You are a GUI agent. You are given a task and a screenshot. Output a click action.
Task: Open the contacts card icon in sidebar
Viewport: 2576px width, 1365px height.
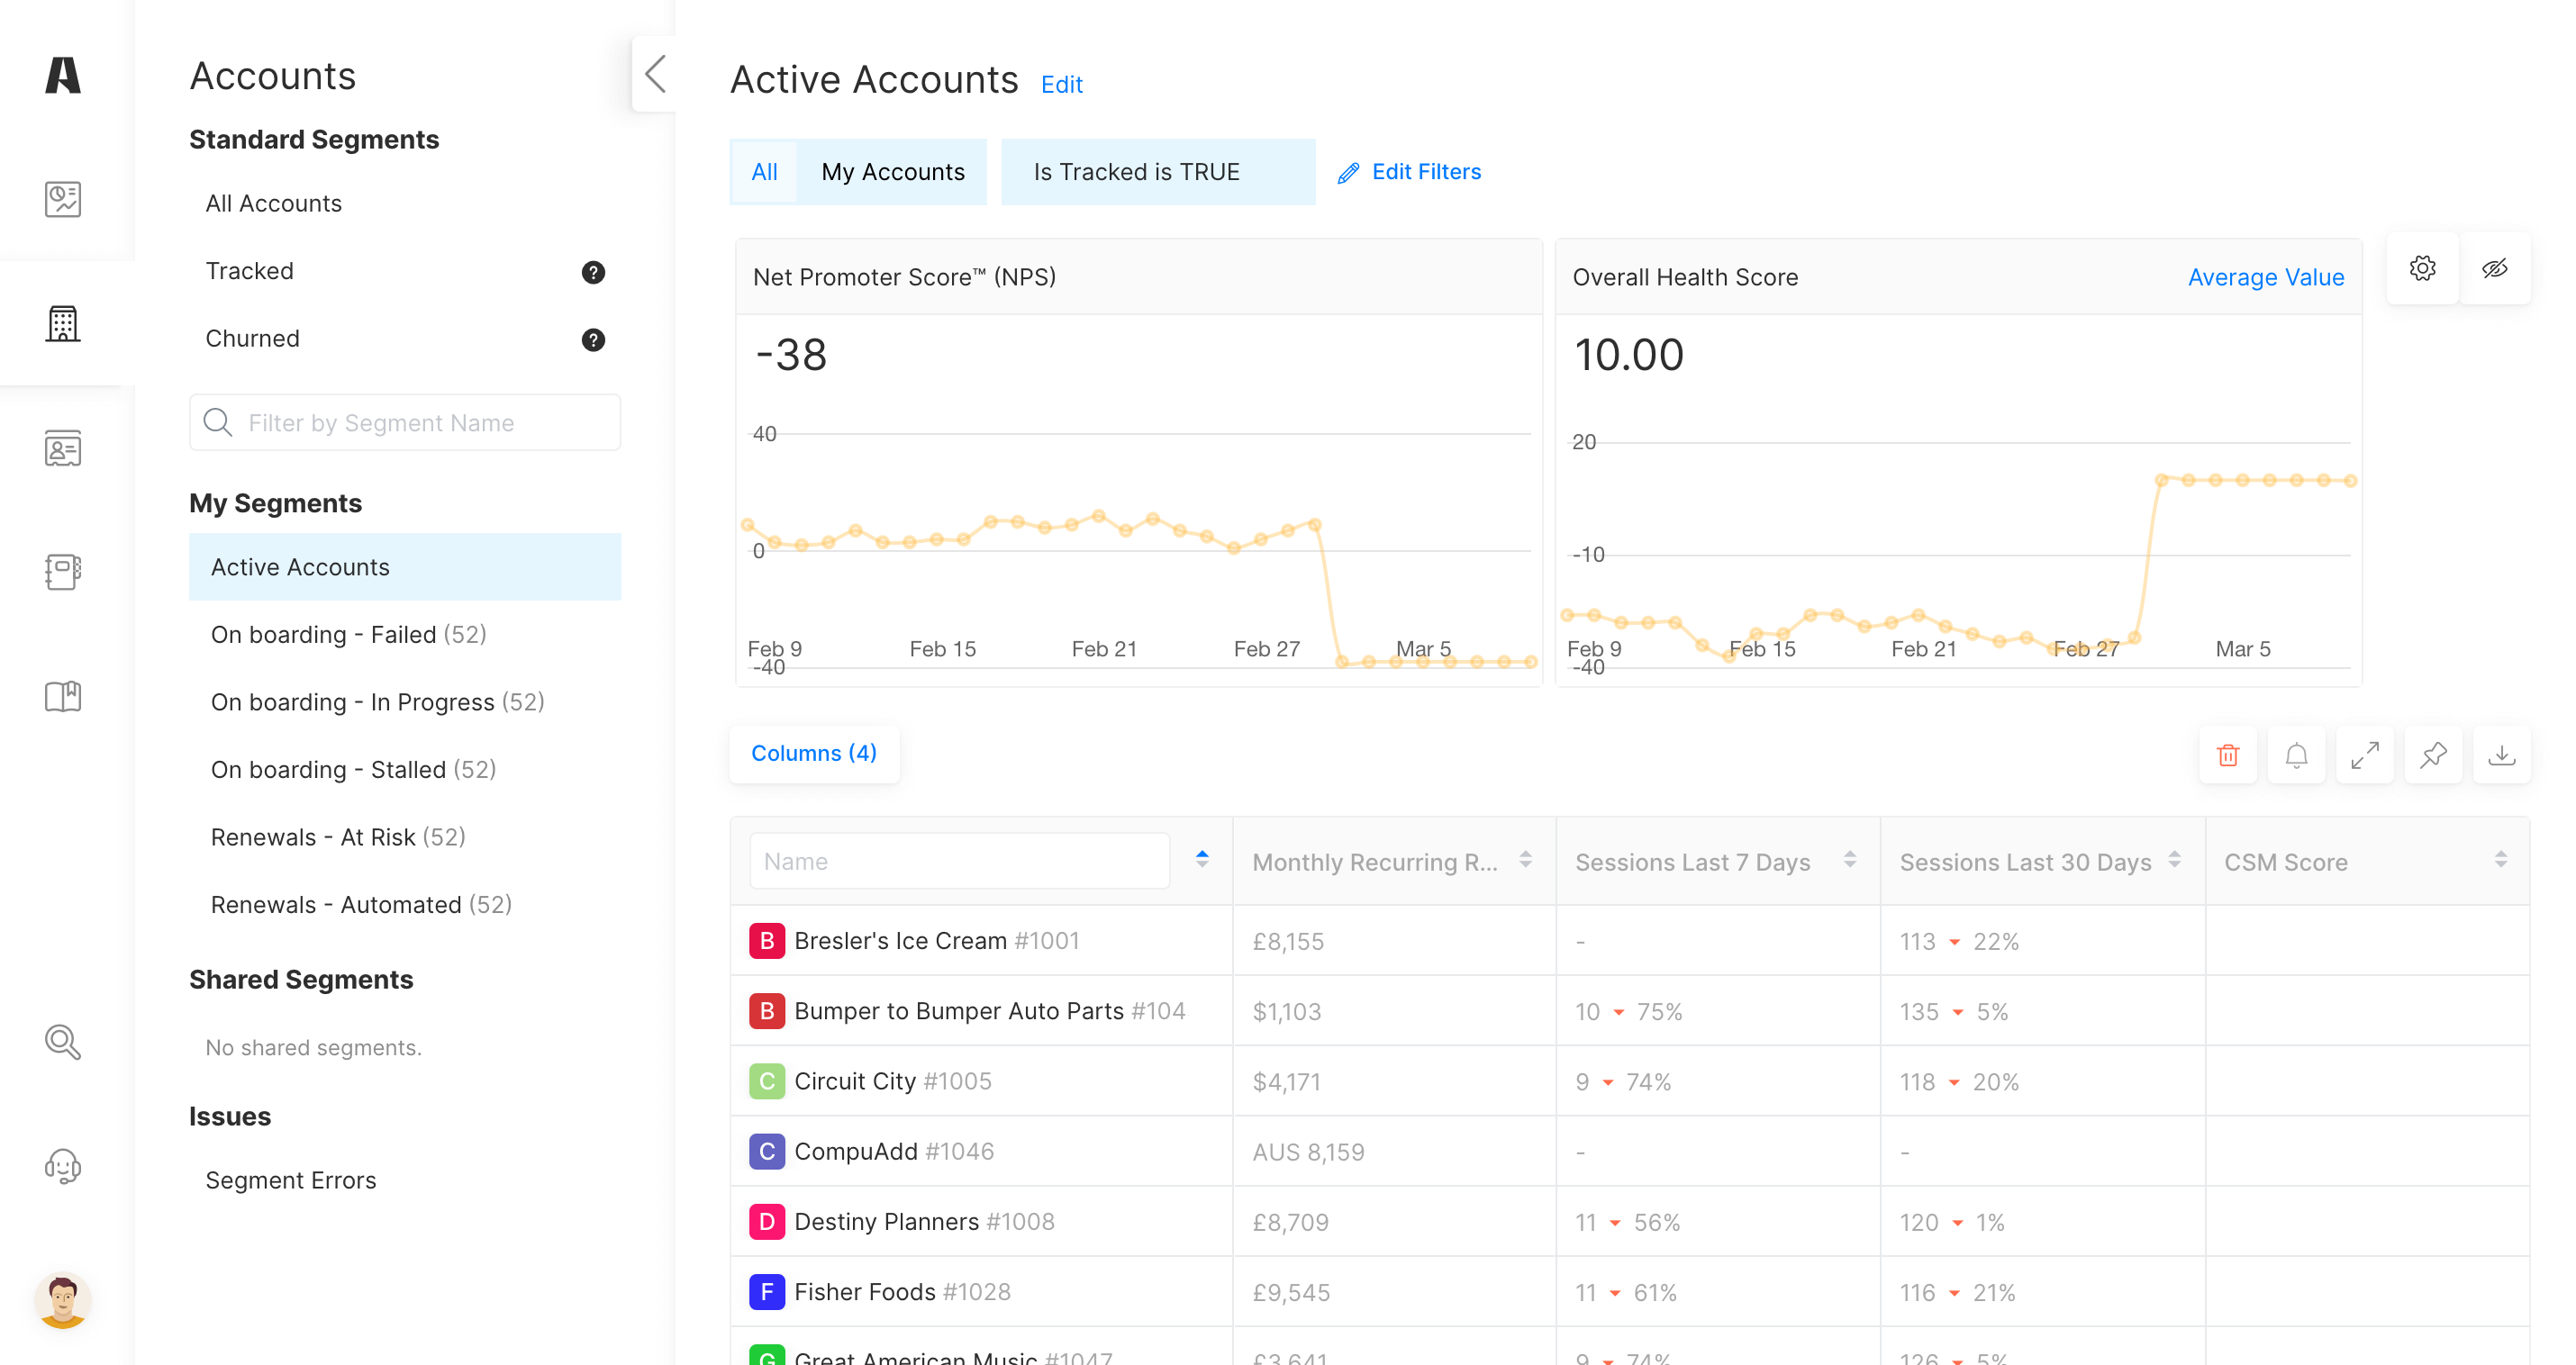(62, 448)
